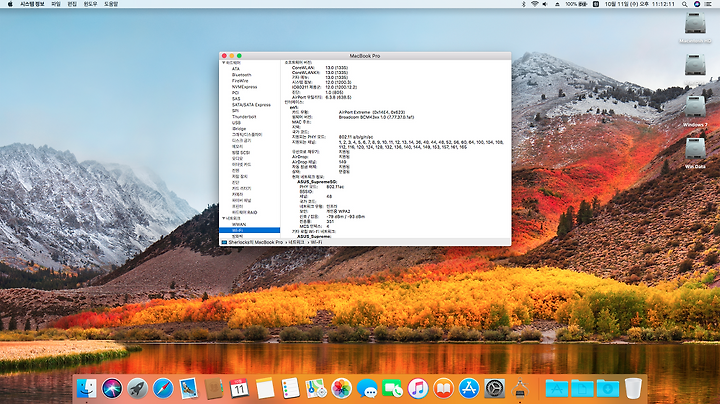
Task: Open the File (파일) menu
Action: pyautogui.click(x=56, y=4)
